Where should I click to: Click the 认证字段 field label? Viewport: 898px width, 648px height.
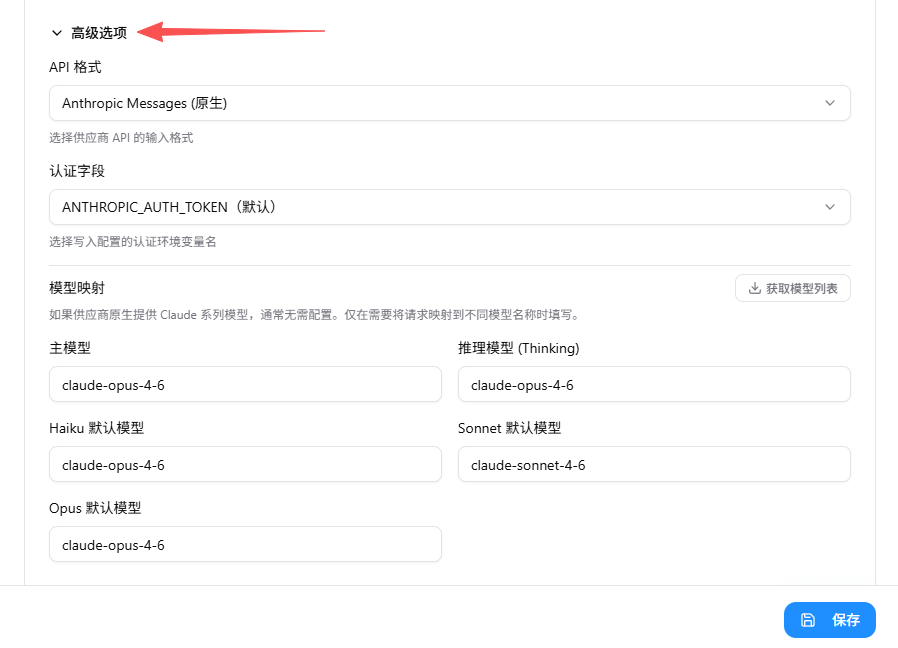(77, 172)
